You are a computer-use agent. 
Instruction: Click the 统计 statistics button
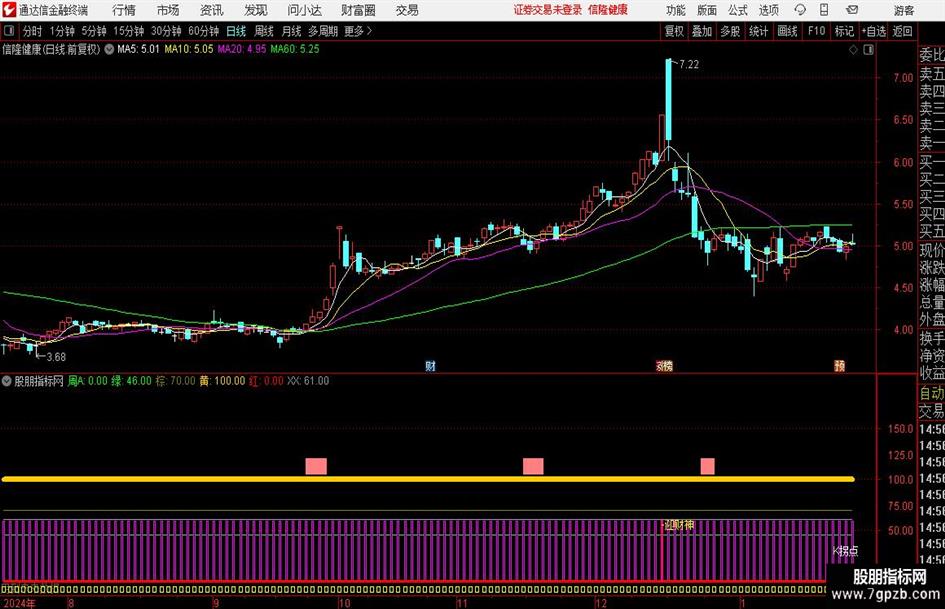(x=758, y=31)
